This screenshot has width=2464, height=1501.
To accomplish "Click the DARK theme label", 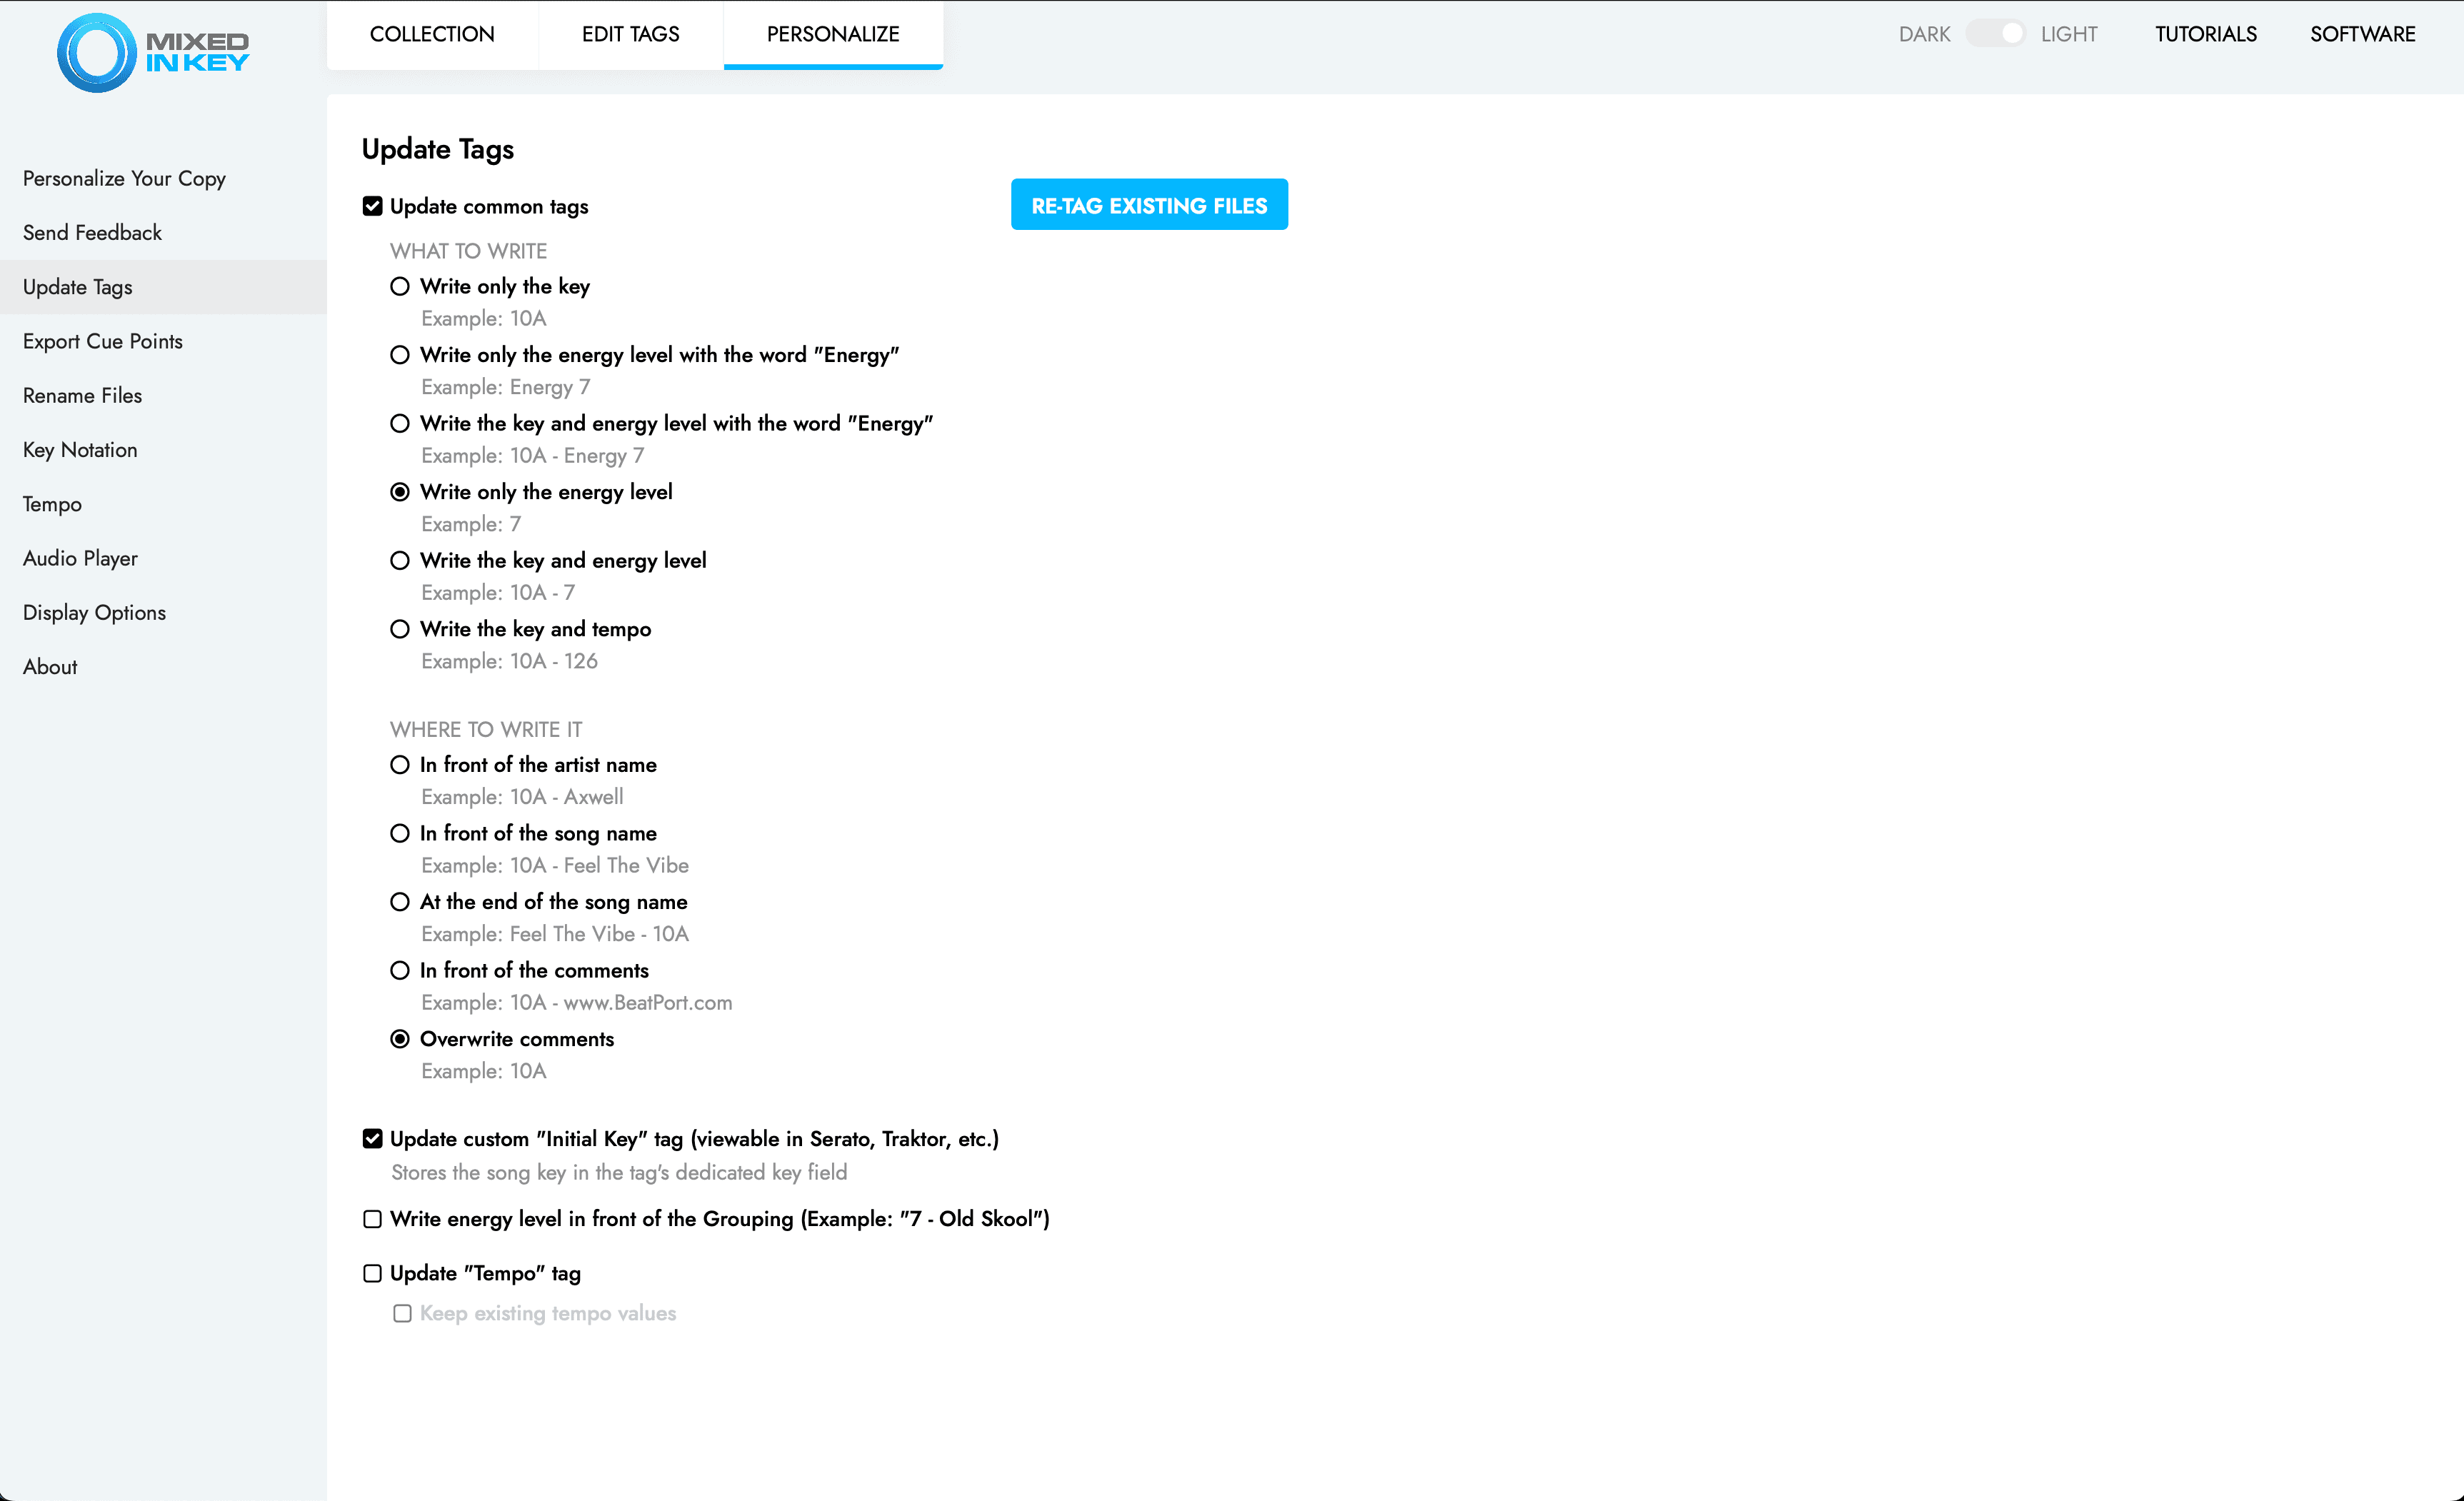I will [1924, 34].
